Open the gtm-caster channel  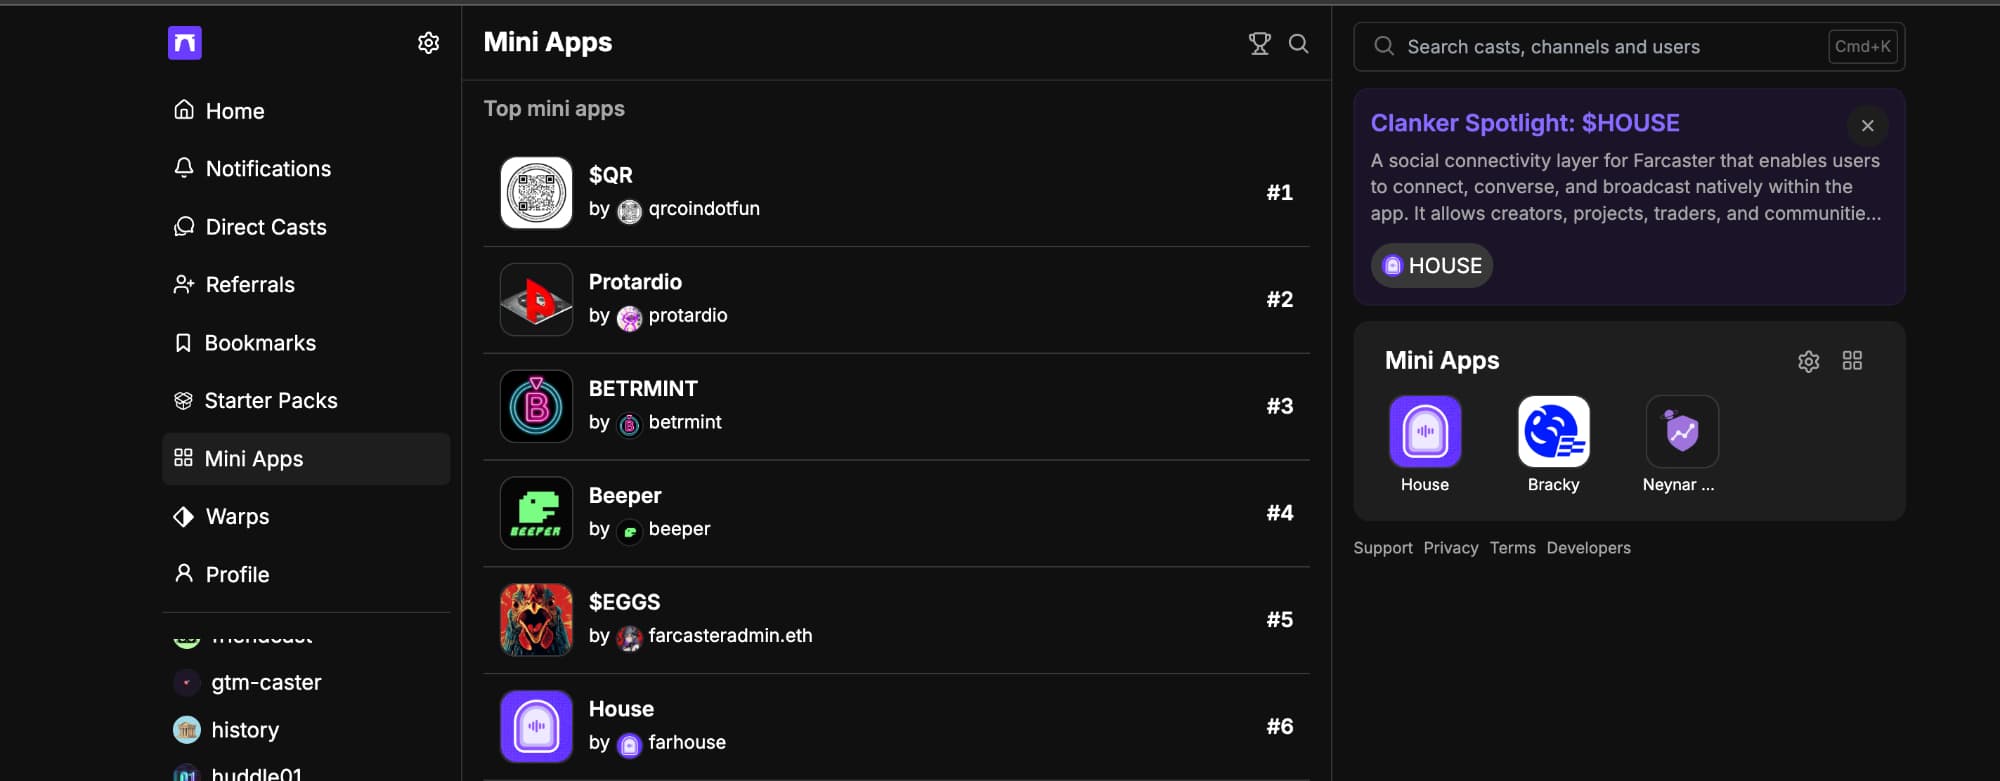click(x=265, y=683)
